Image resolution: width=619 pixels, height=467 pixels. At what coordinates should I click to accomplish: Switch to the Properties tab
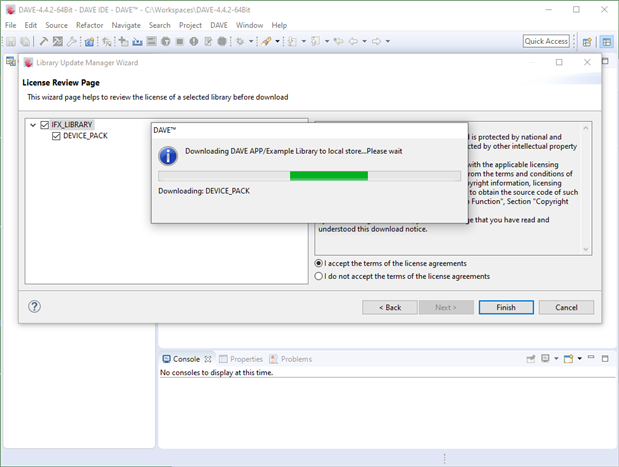tap(241, 359)
